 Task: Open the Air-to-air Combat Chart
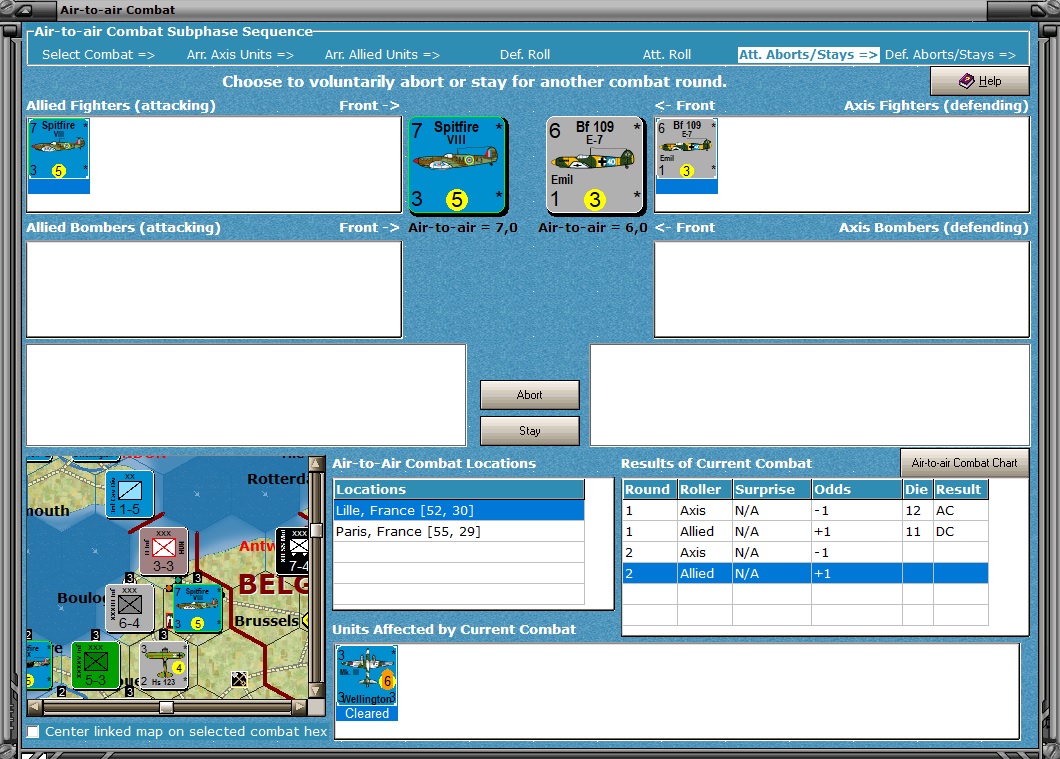(x=964, y=463)
